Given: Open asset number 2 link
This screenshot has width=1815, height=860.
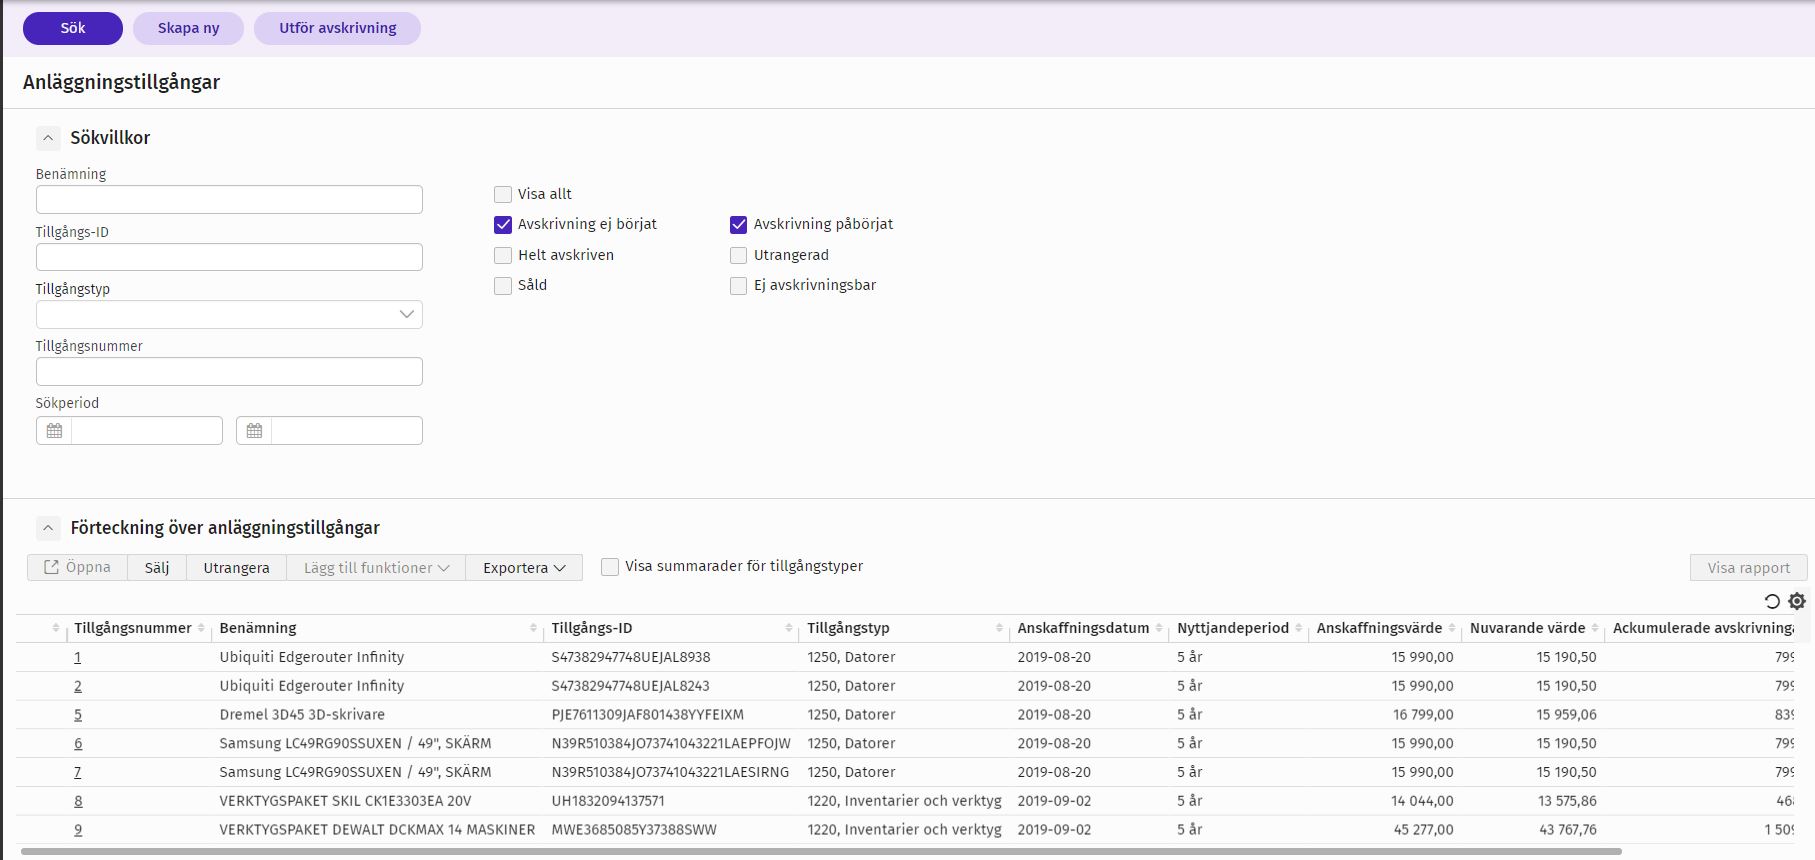Looking at the screenshot, I should click(78, 687).
